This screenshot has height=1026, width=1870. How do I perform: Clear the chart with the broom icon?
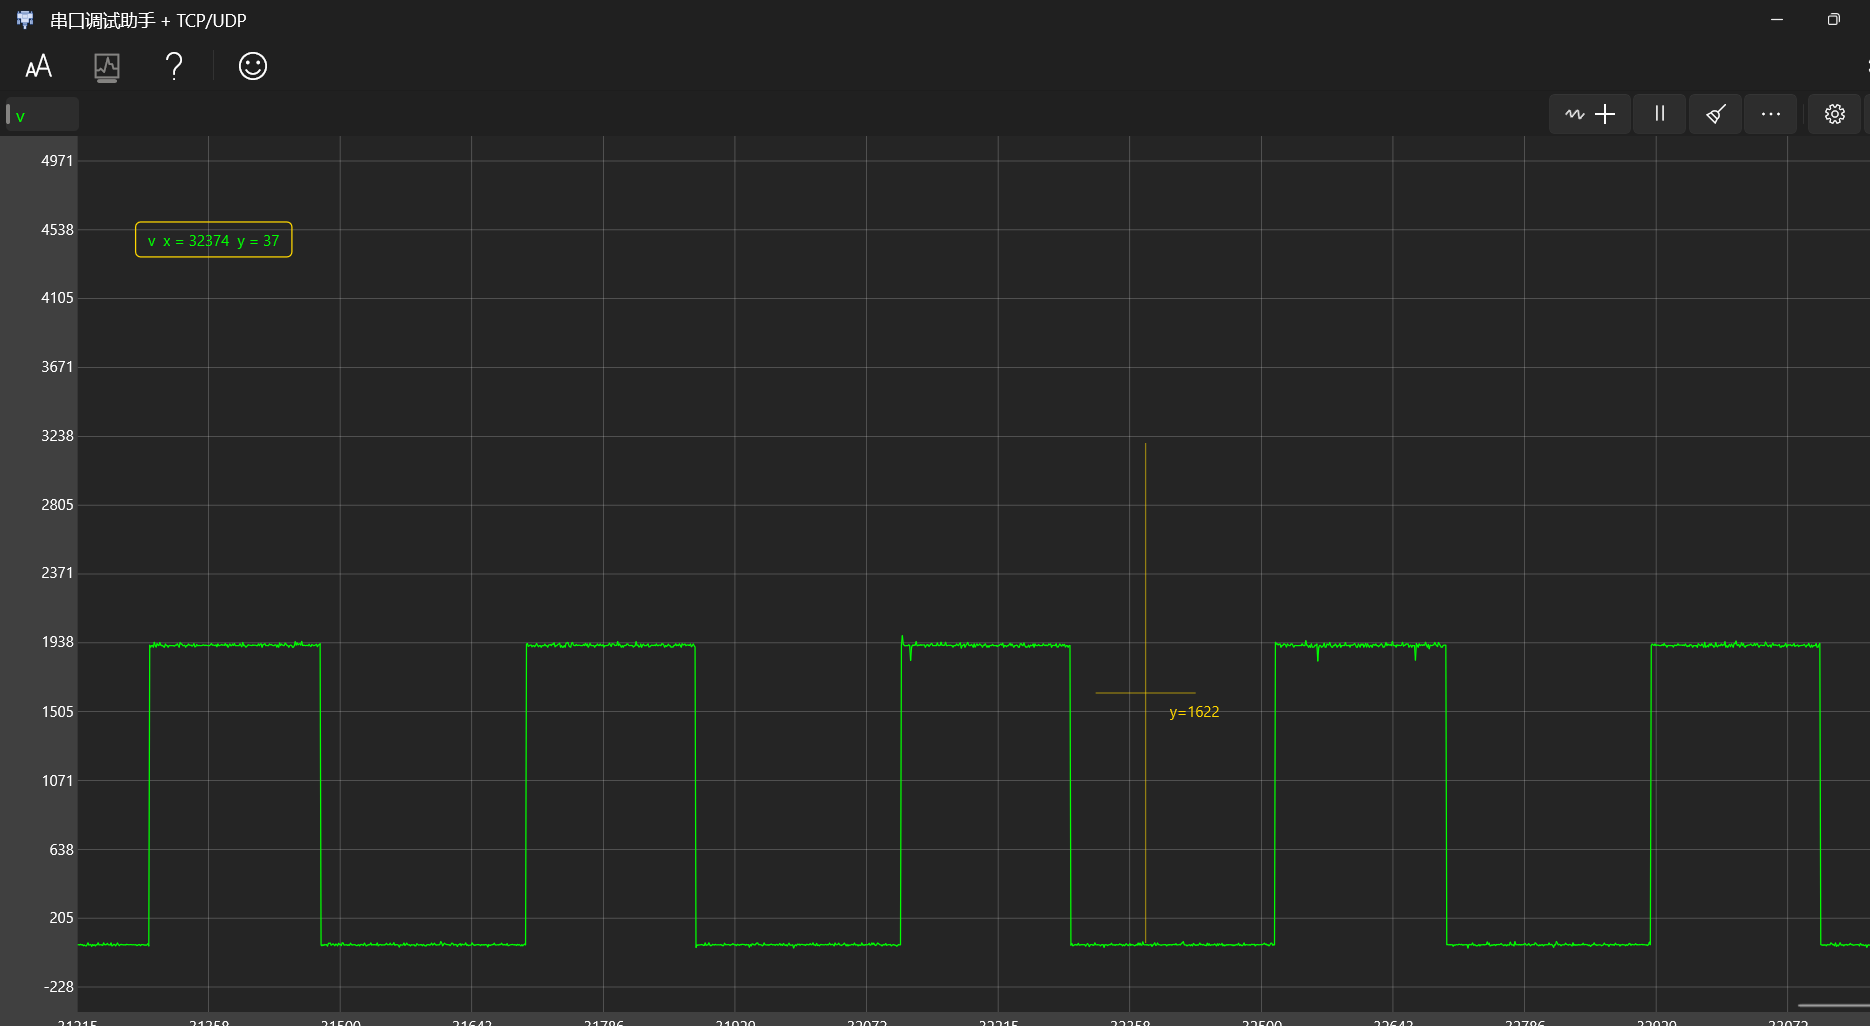(1716, 114)
